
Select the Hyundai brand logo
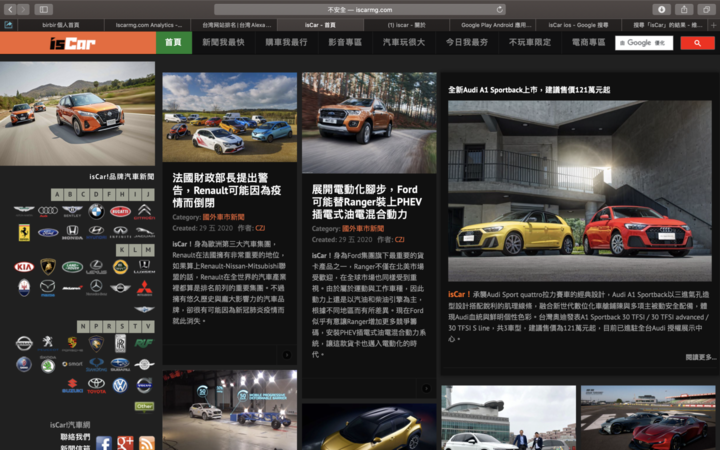96,232
